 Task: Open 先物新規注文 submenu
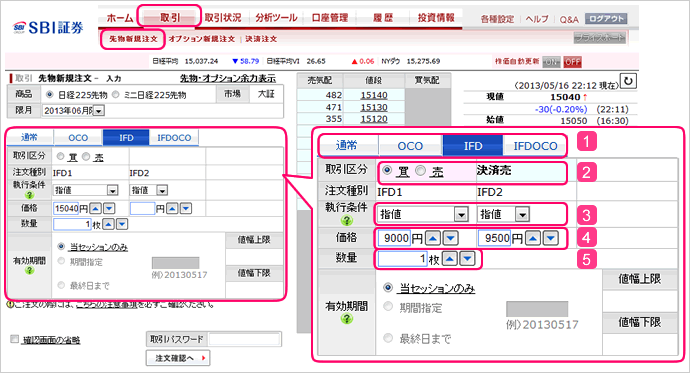pos(133,39)
